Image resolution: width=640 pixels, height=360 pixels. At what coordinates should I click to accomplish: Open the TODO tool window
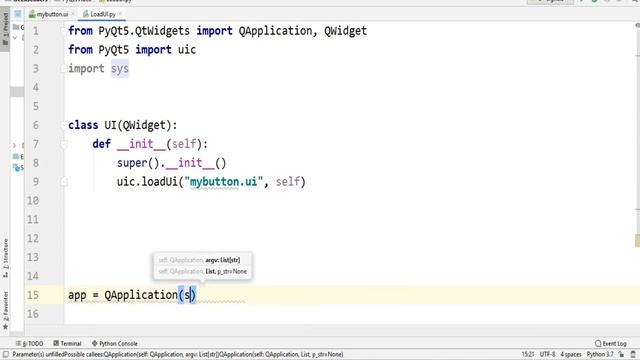pos(29,344)
